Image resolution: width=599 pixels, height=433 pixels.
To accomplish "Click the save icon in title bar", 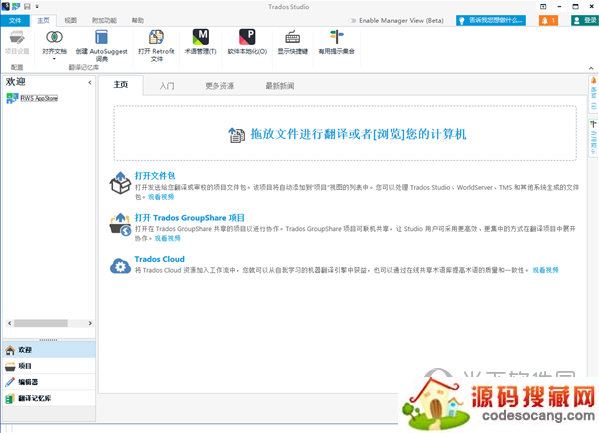I will tap(27, 6).
